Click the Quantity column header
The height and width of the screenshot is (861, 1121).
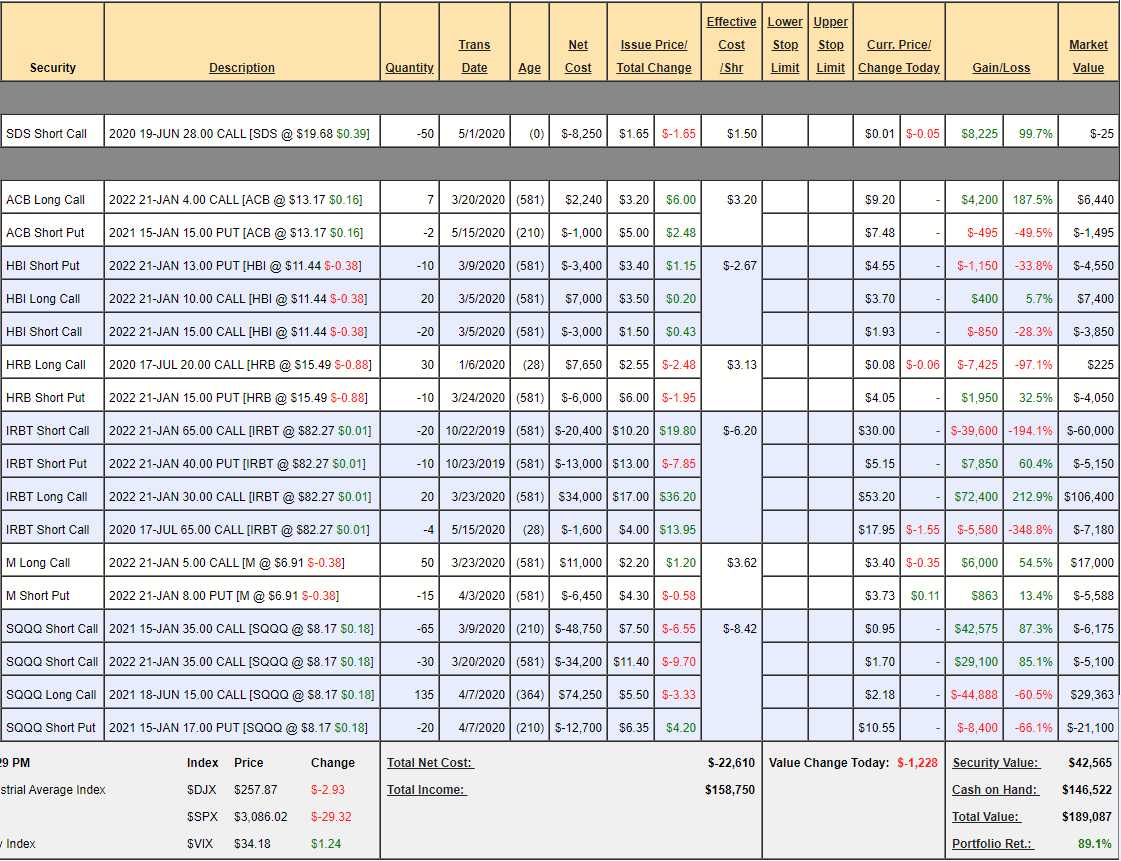409,68
